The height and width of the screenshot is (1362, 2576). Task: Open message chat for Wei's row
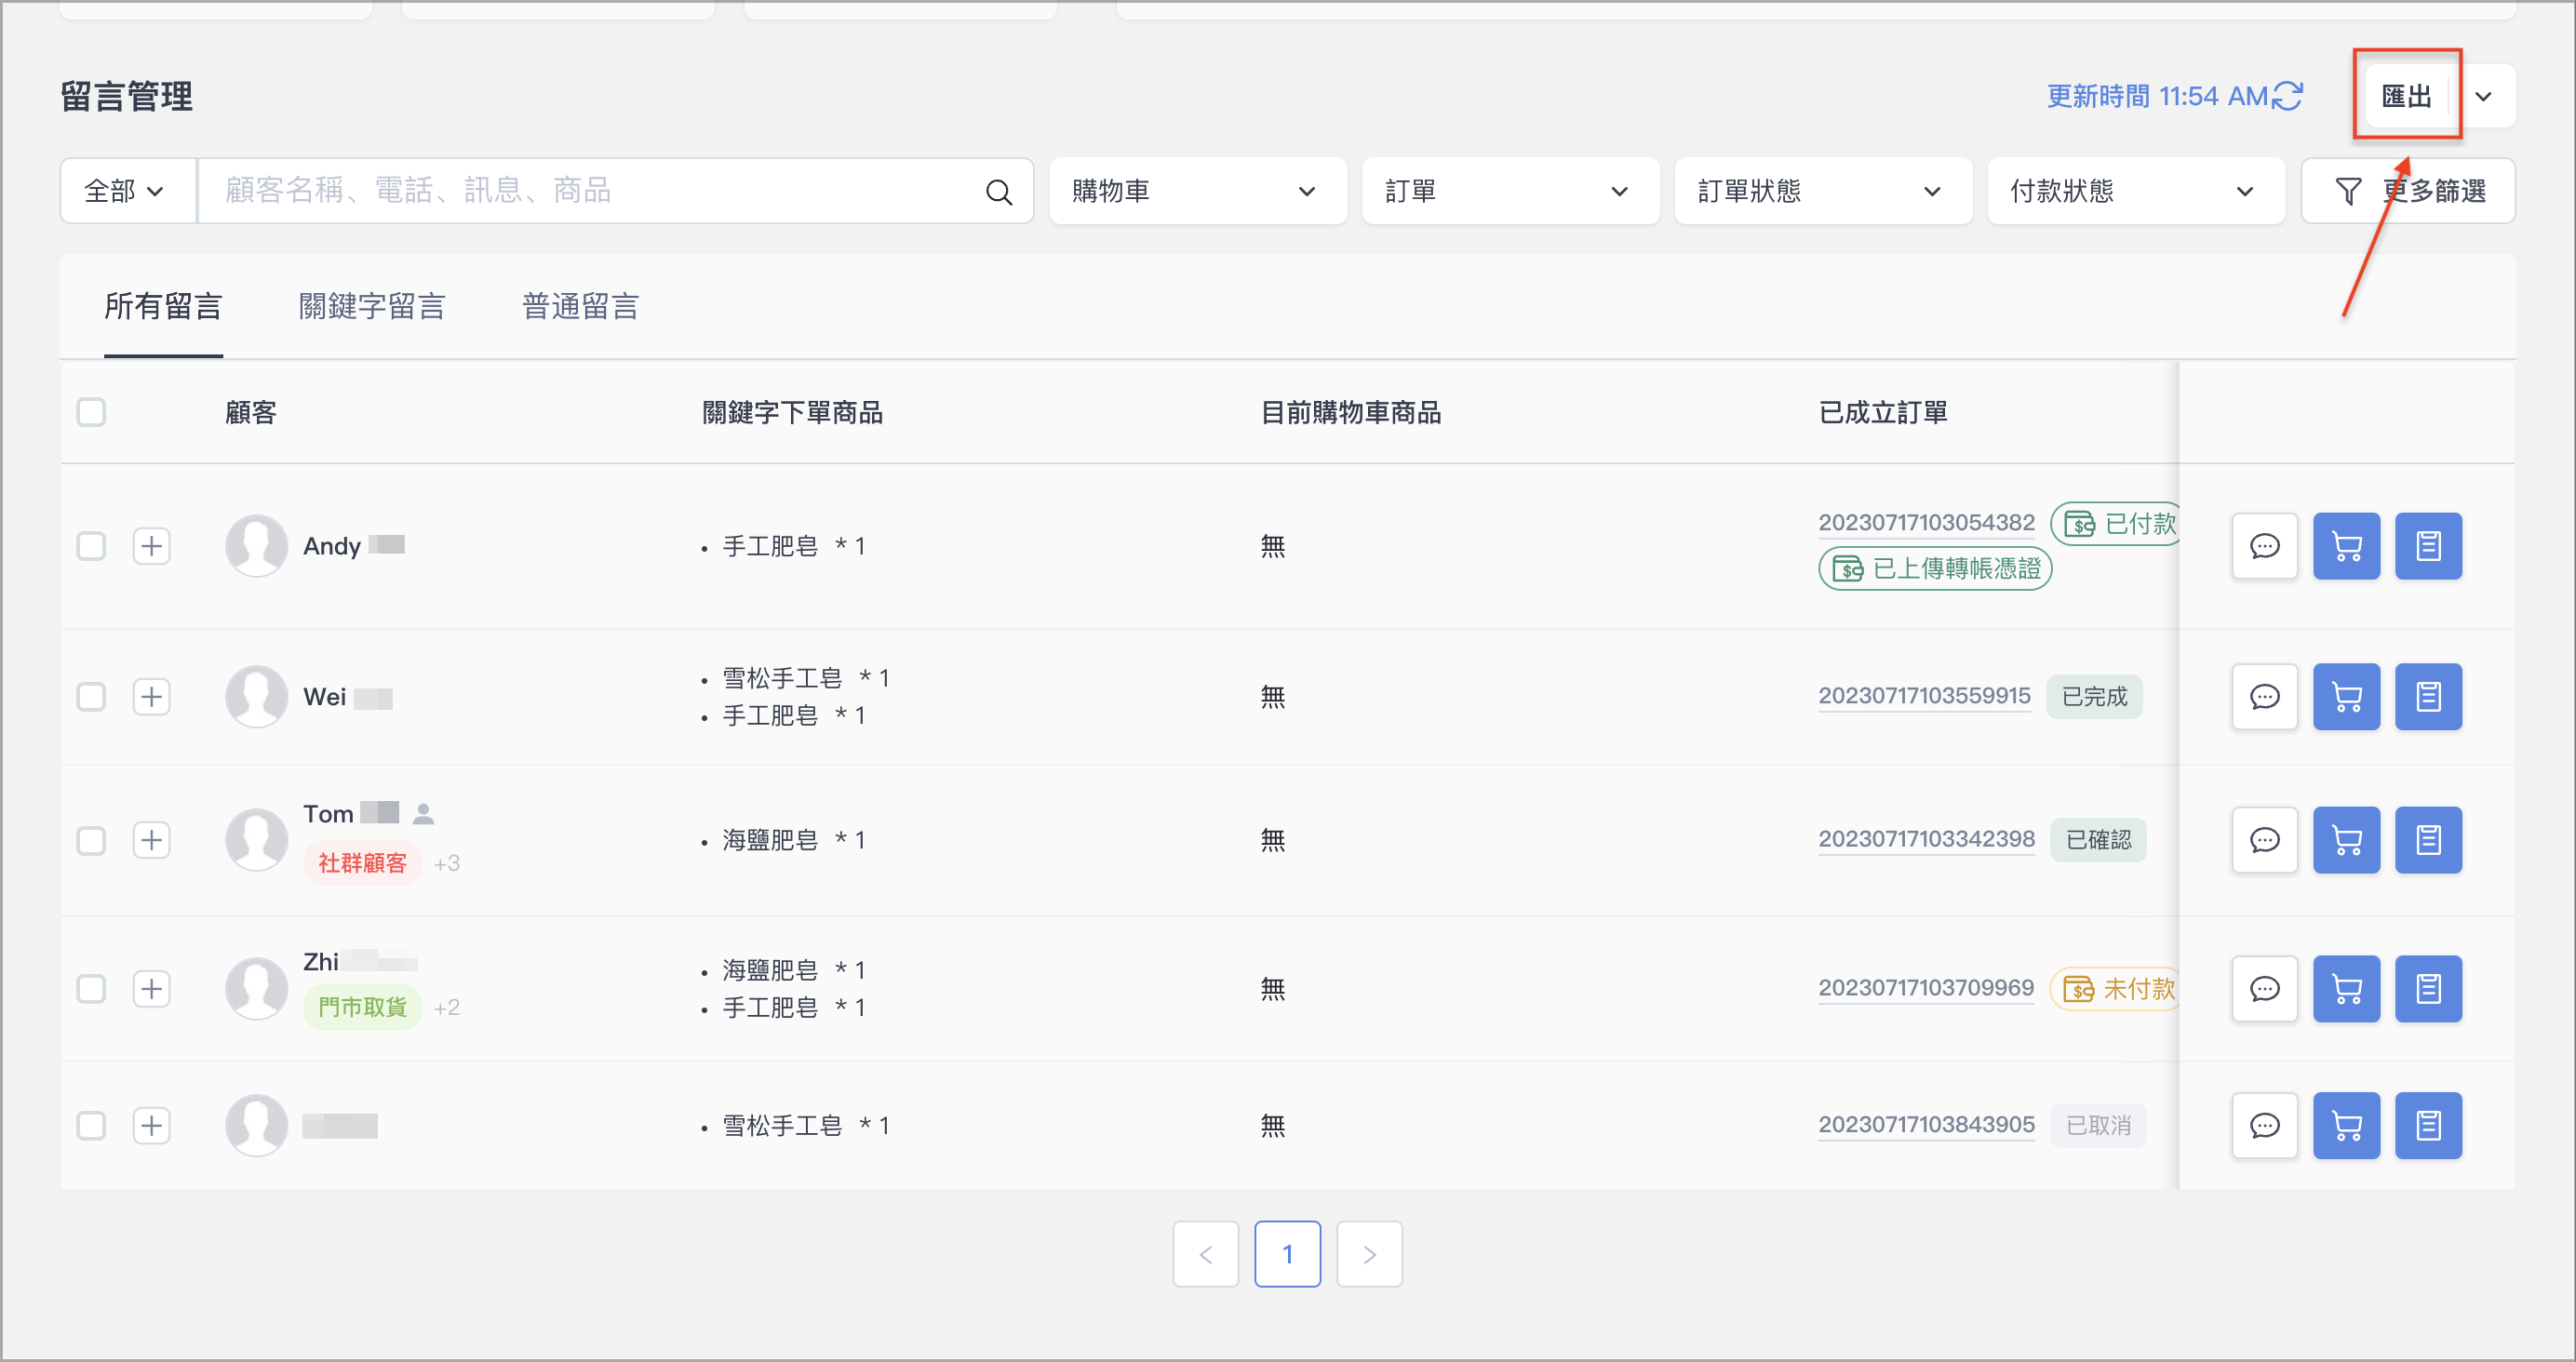pos(2264,696)
